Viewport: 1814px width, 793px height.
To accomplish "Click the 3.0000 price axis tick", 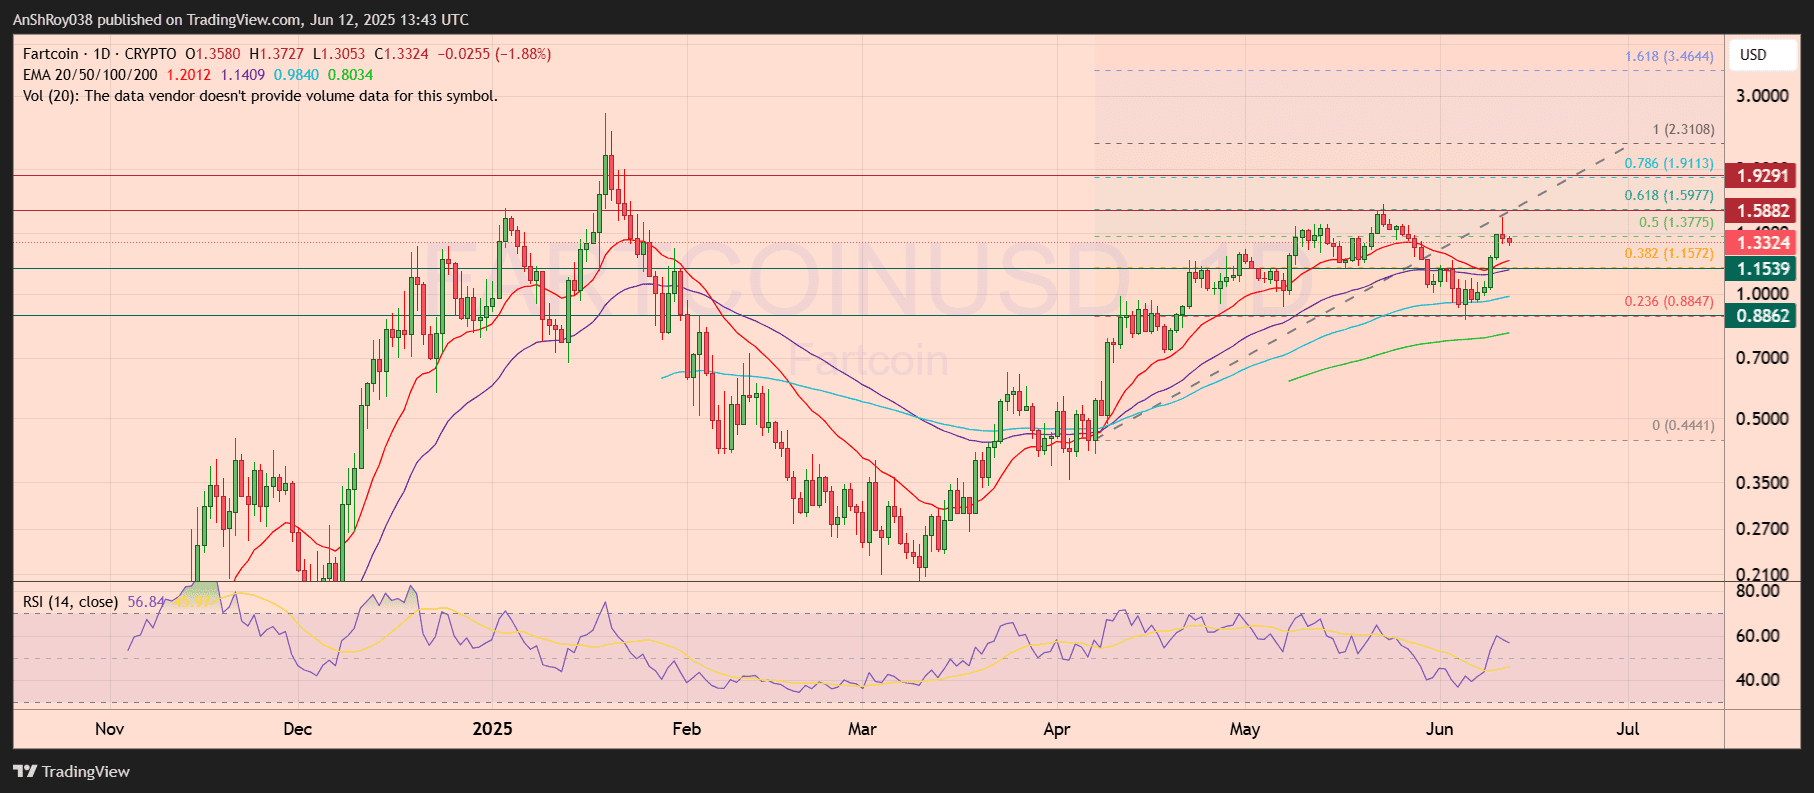I will click(1762, 96).
